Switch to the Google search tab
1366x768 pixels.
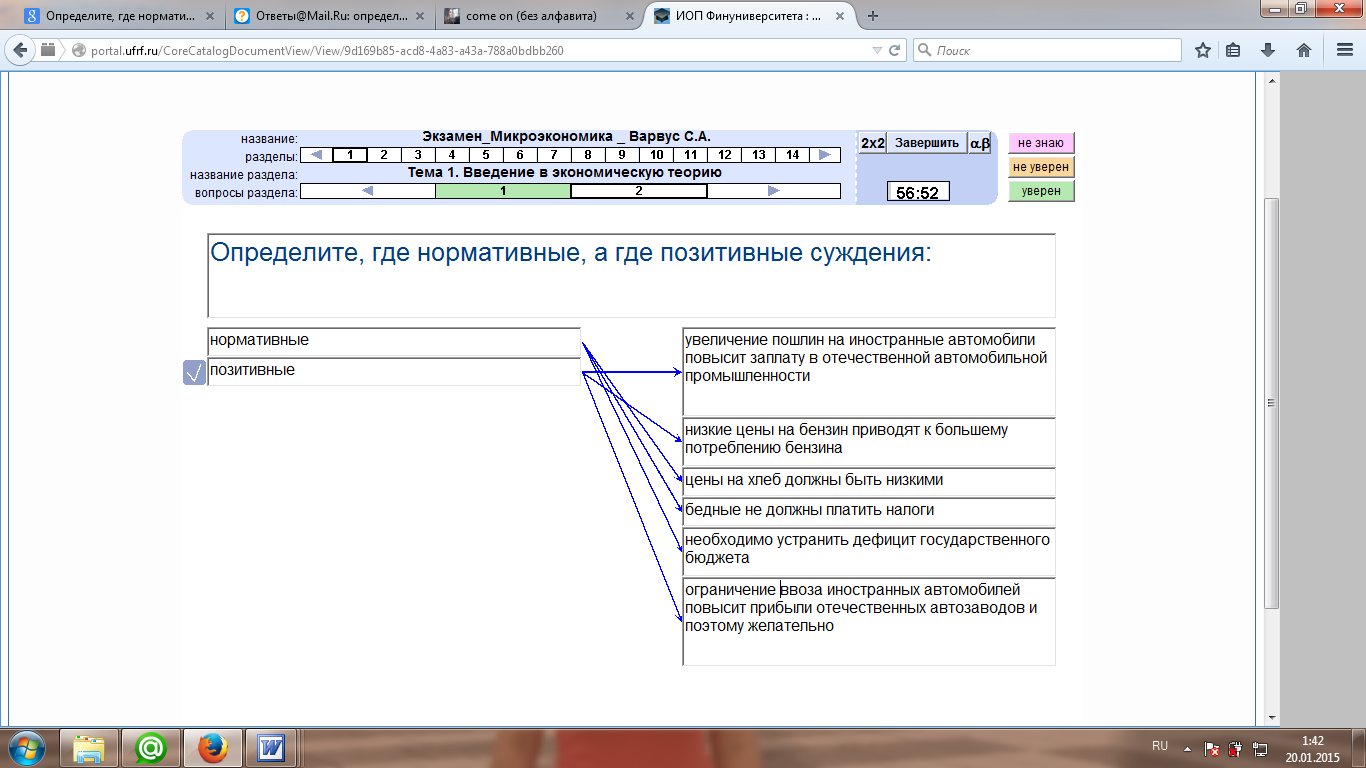pyautogui.click(x=117, y=16)
